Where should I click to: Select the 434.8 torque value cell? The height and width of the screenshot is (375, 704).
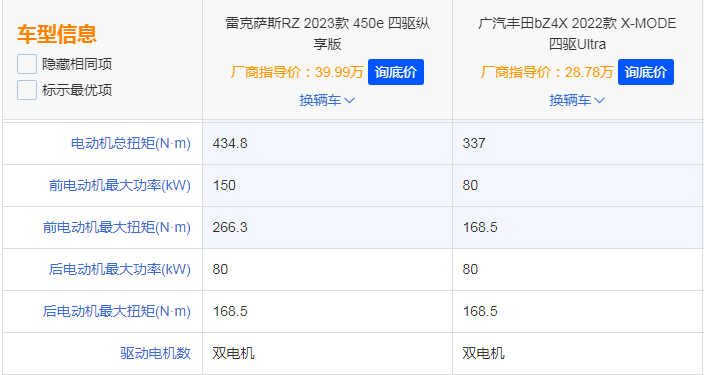(327, 143)
